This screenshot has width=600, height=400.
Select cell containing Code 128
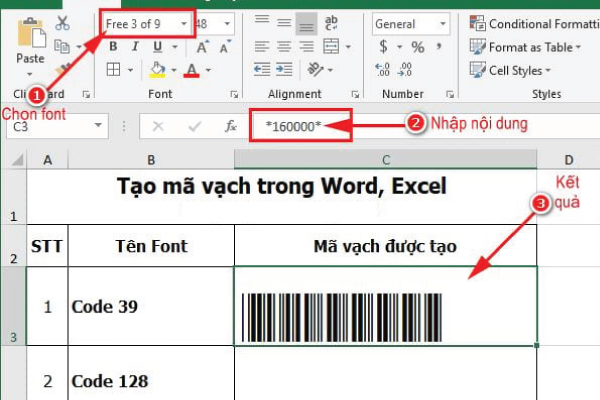click(151, 373)
